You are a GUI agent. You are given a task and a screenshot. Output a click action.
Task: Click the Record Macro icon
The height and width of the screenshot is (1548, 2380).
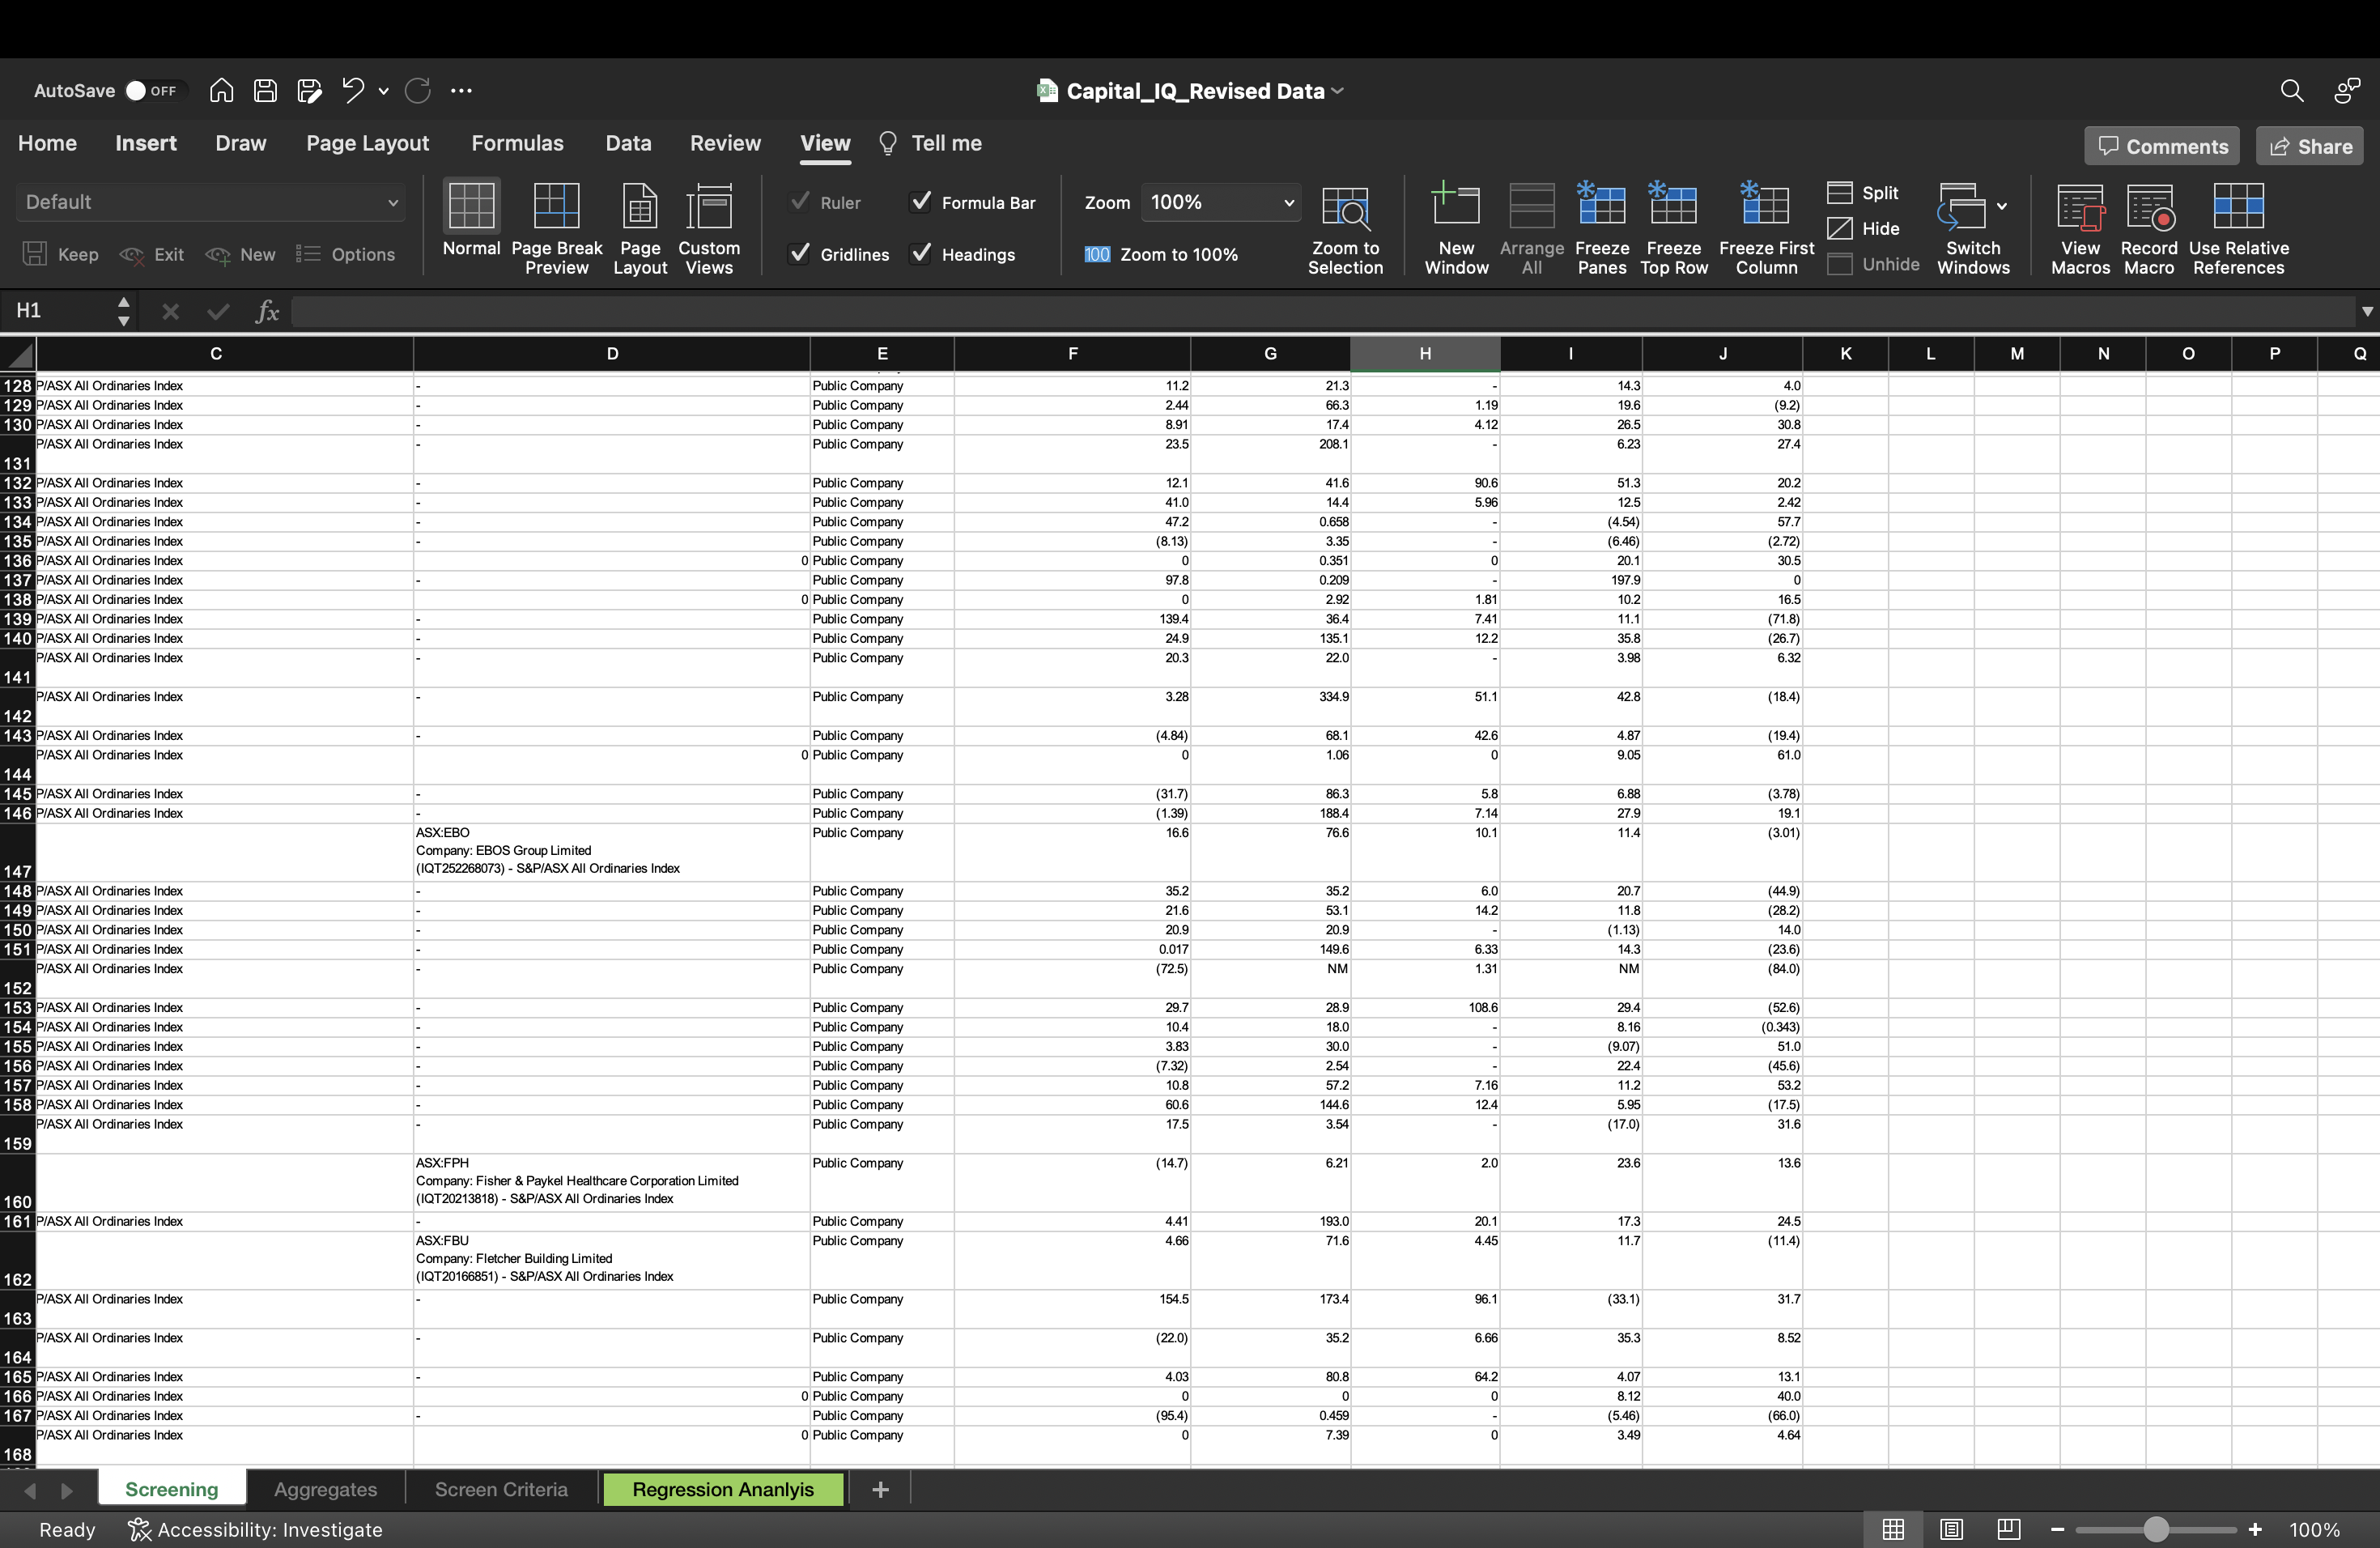click(2149, 206)
